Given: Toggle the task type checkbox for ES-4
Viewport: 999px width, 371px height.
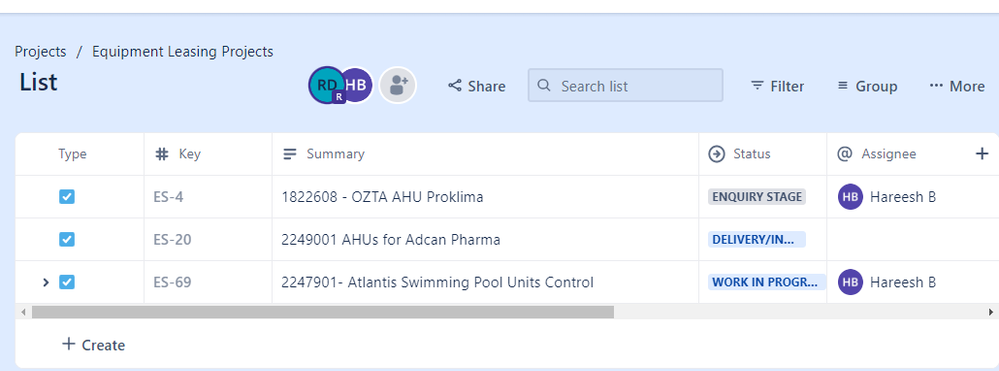Looking at the screenshot, I should tap(67, 196).
